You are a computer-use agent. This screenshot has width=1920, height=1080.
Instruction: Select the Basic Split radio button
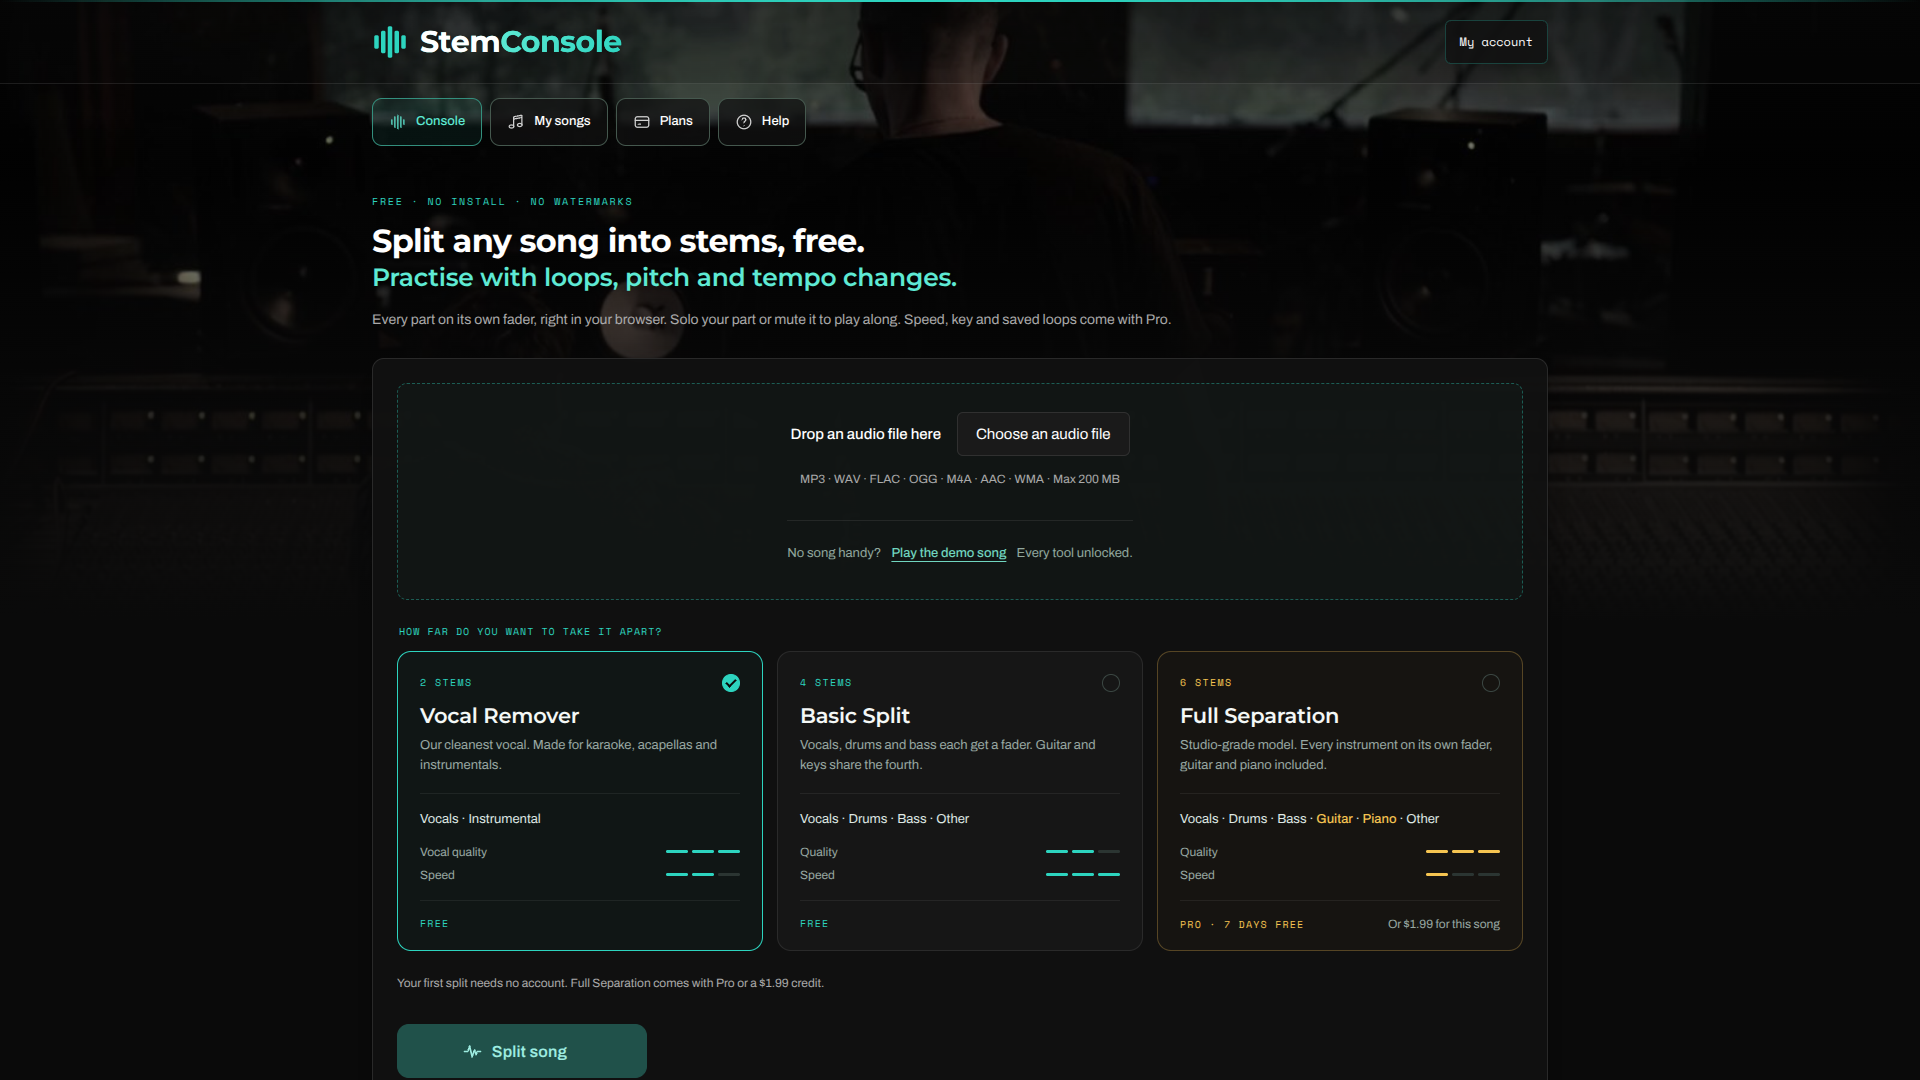(1111, 683)
